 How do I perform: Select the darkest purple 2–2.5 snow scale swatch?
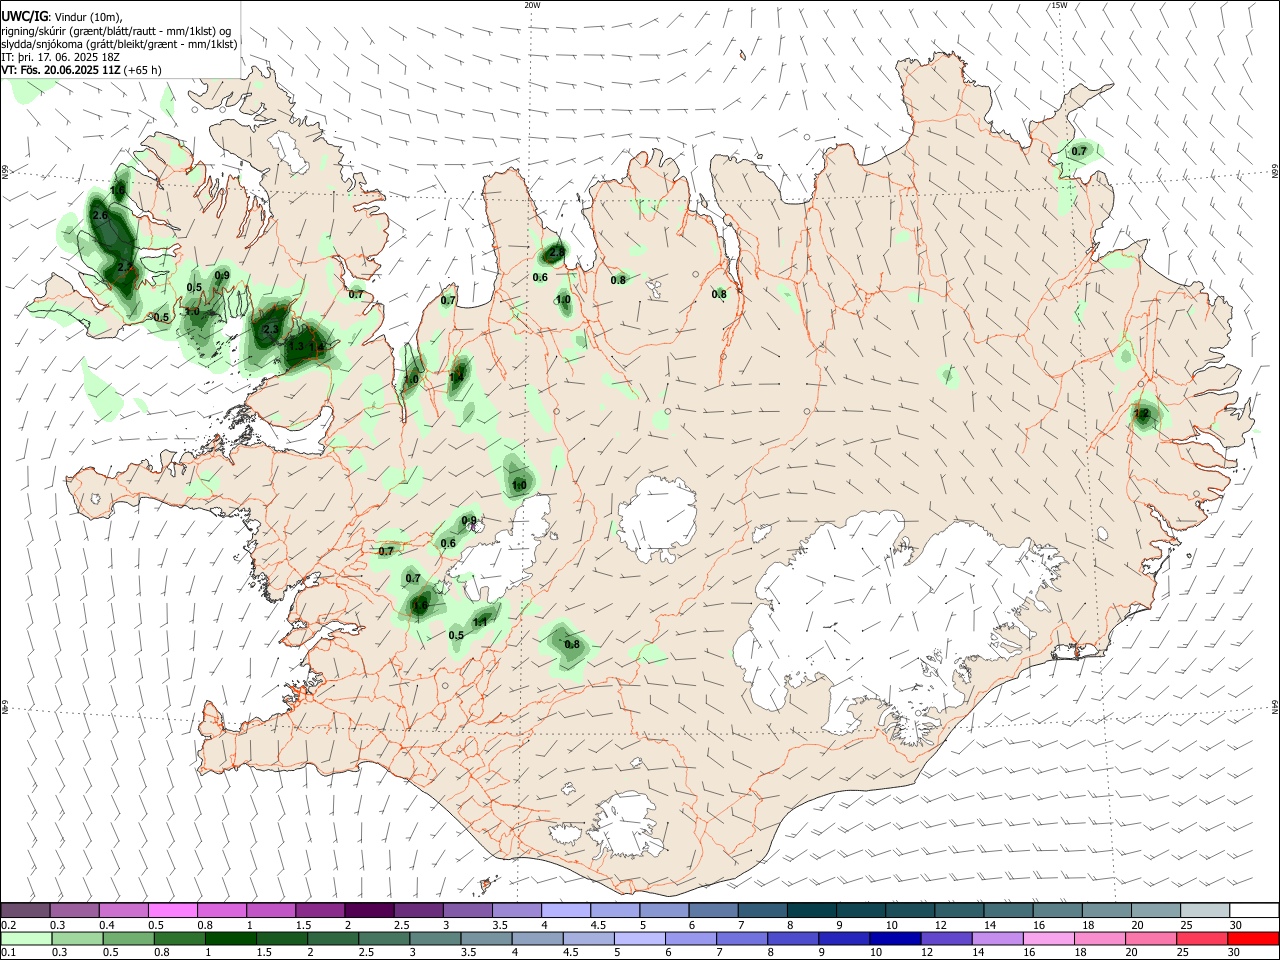pos(368,910)
